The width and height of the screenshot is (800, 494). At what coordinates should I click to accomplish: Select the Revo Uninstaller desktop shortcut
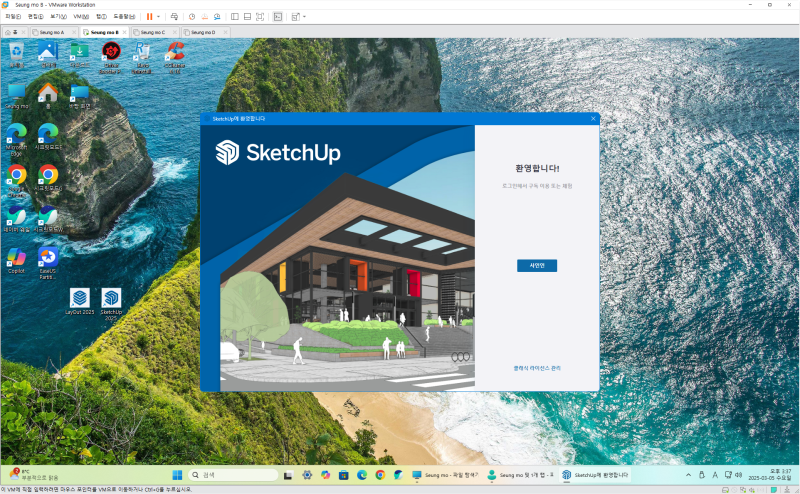click(x=142, y=58)
